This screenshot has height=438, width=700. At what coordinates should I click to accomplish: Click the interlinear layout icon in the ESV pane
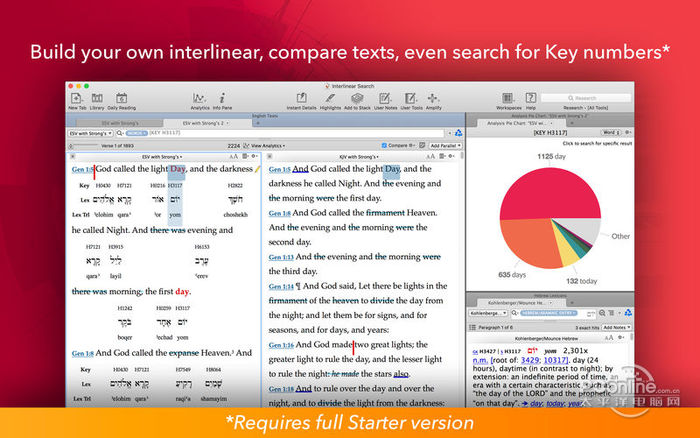coord(245,157)
